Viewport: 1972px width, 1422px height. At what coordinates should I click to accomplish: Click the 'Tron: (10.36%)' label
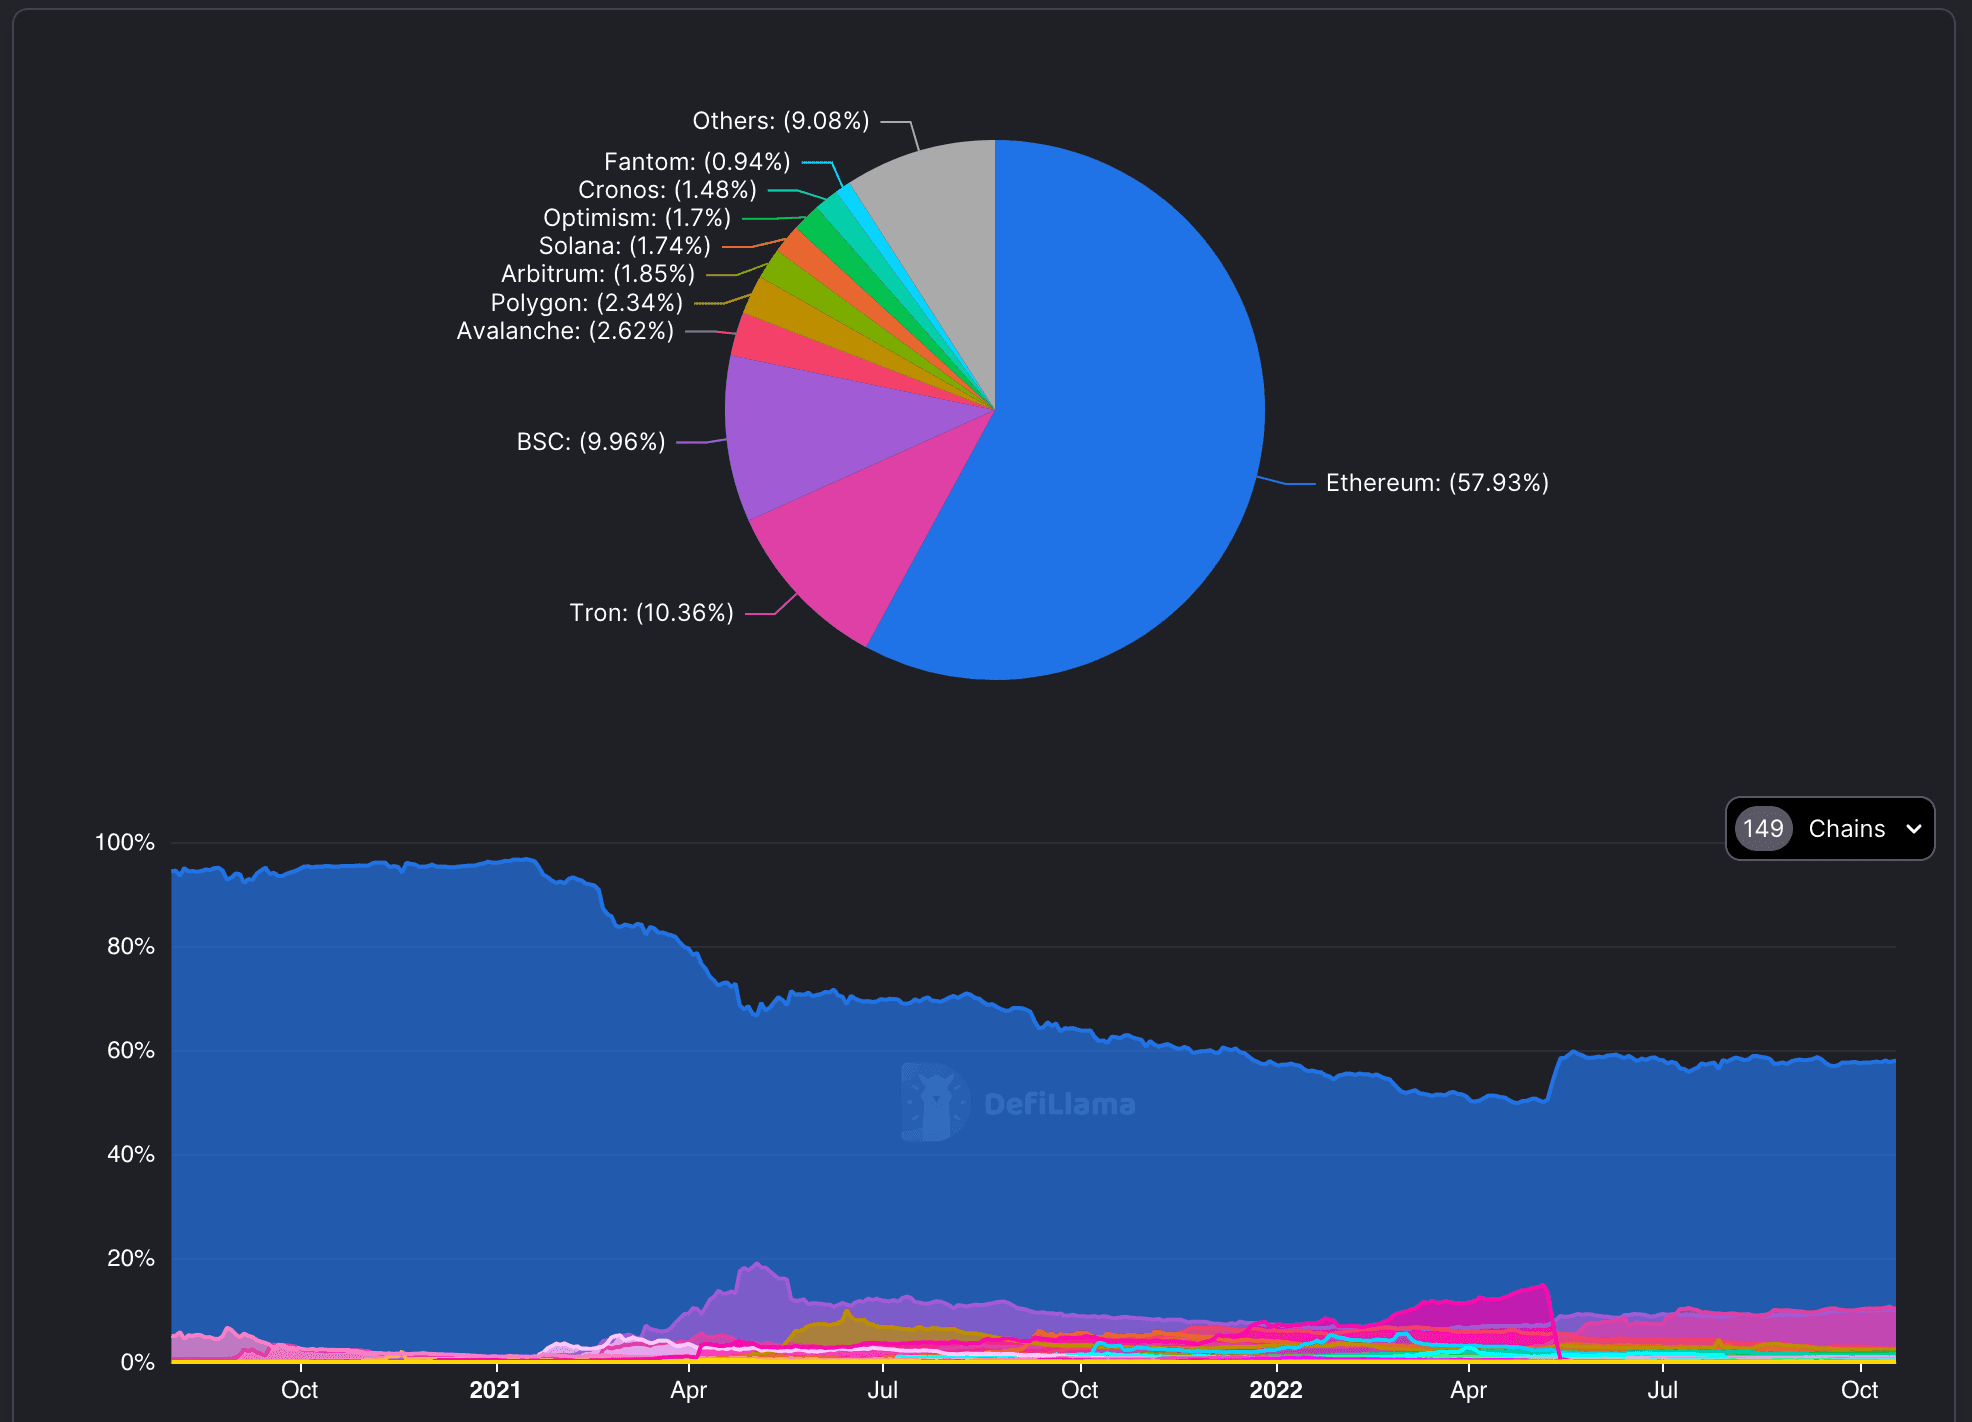point(651,613)
